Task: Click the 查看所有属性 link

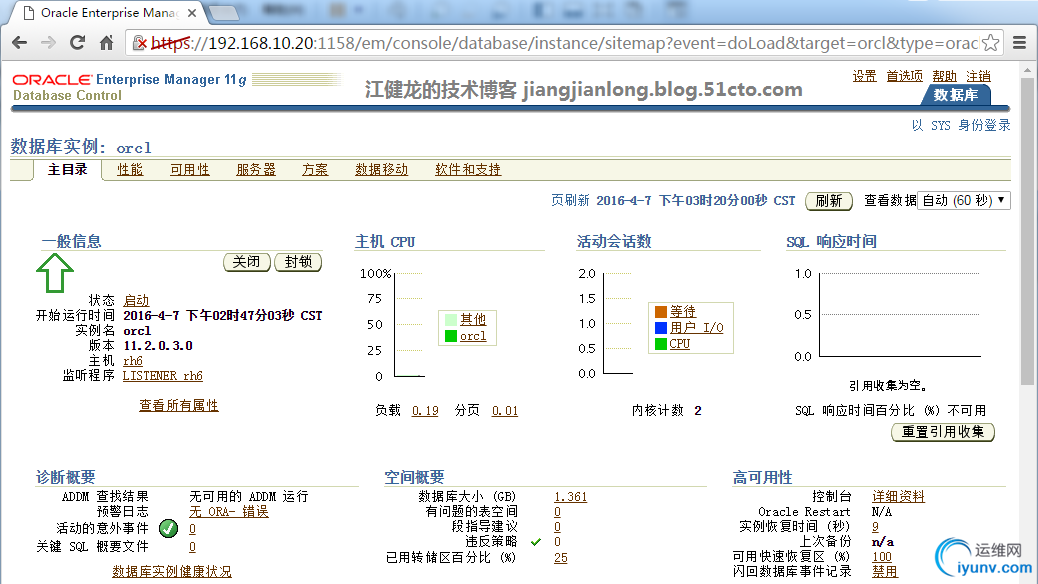Action: (179, 405)
